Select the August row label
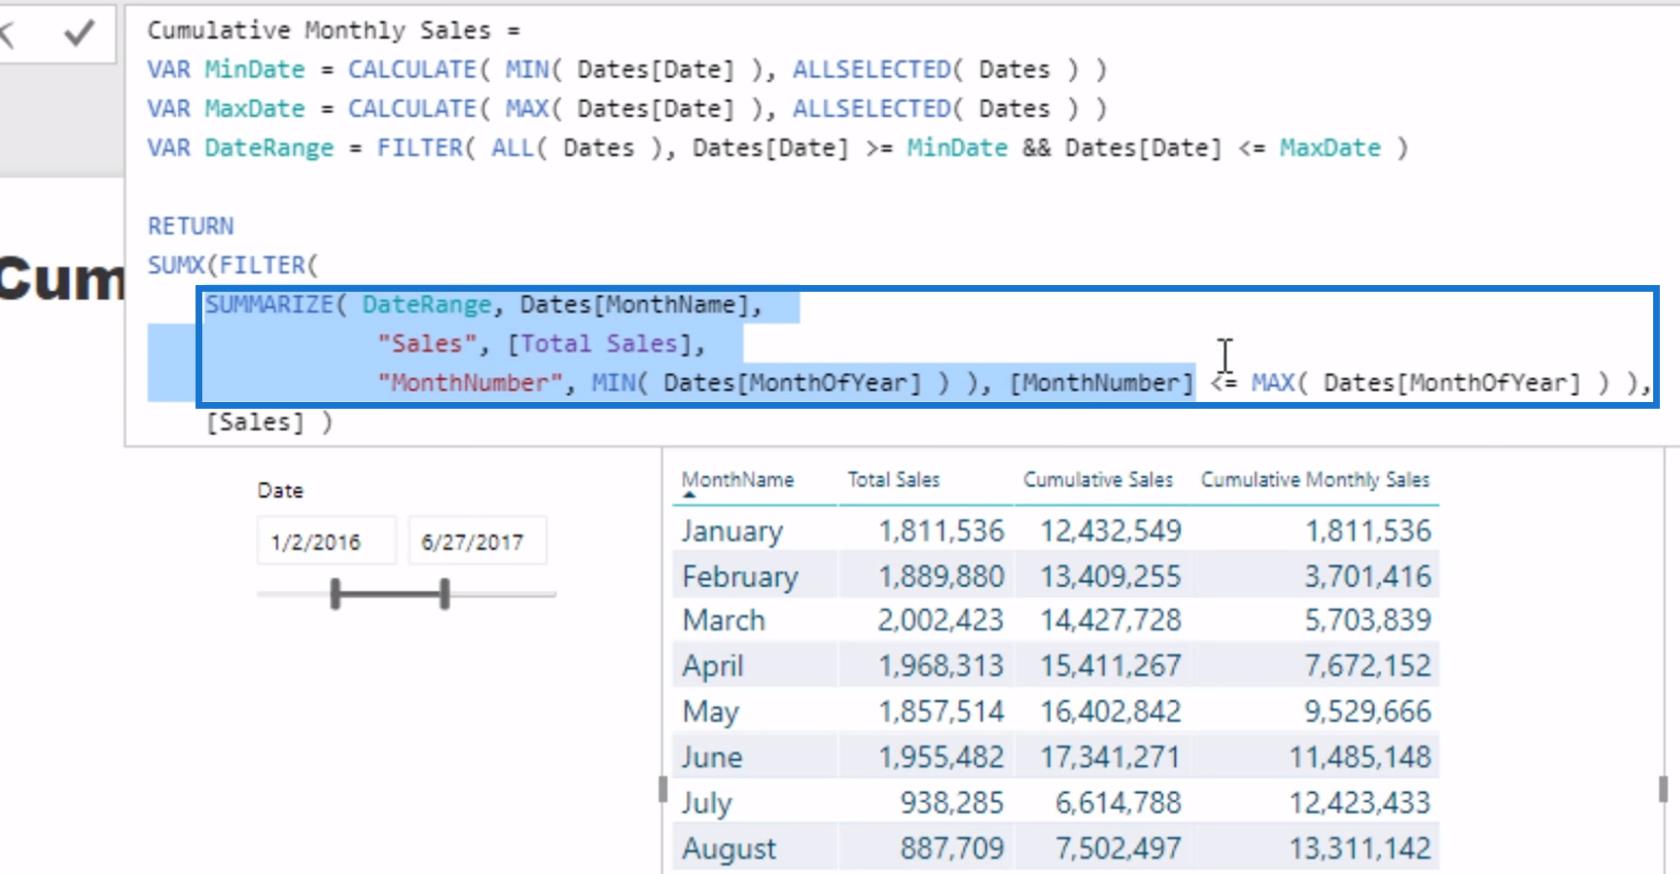This screenshot has height=874, width=1680. 729,849
